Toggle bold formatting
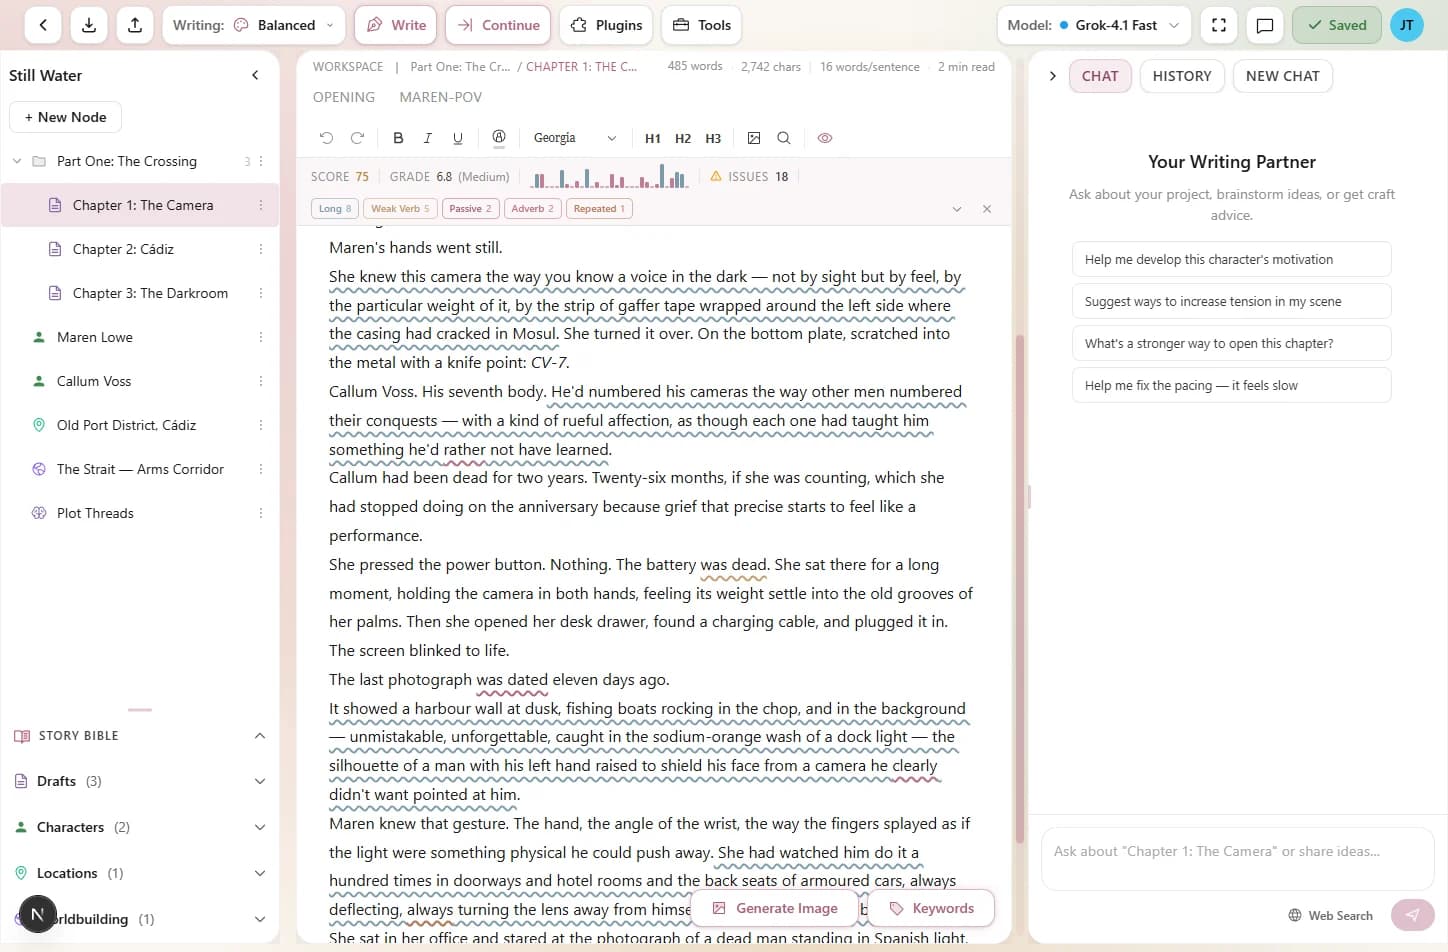The image size is (1448, 952). click(x=397, y=137)
